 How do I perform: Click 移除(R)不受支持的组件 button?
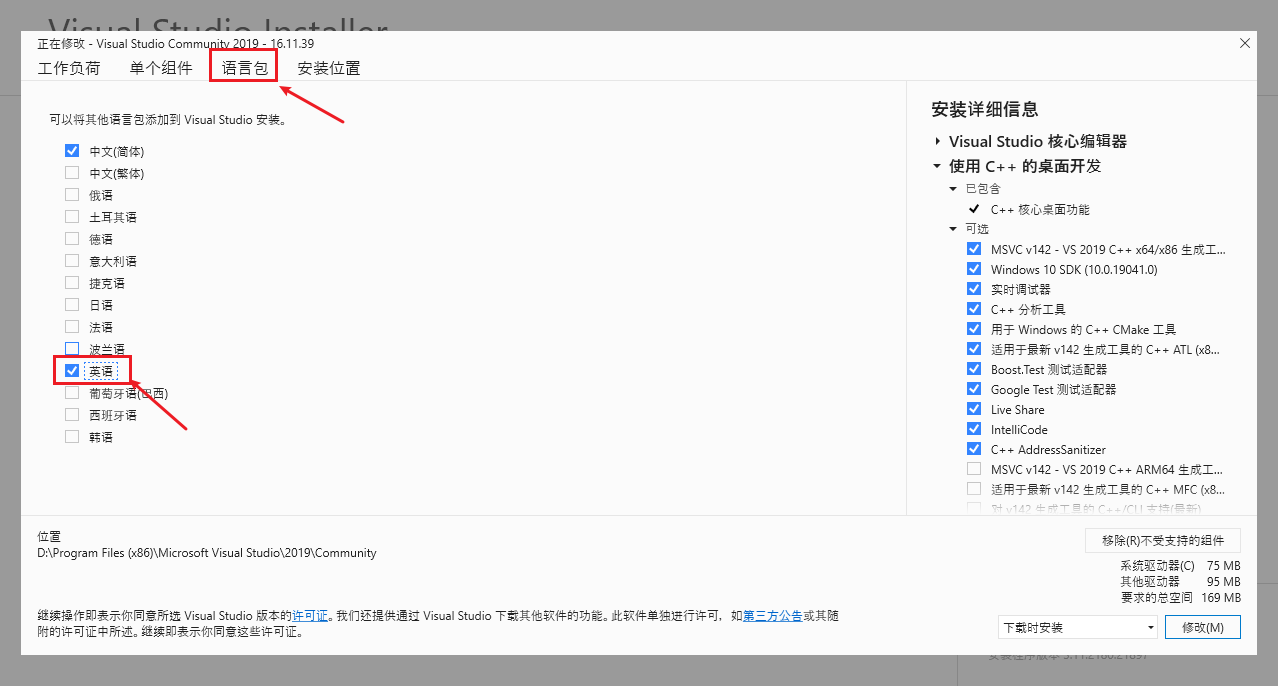(1163, 540)
